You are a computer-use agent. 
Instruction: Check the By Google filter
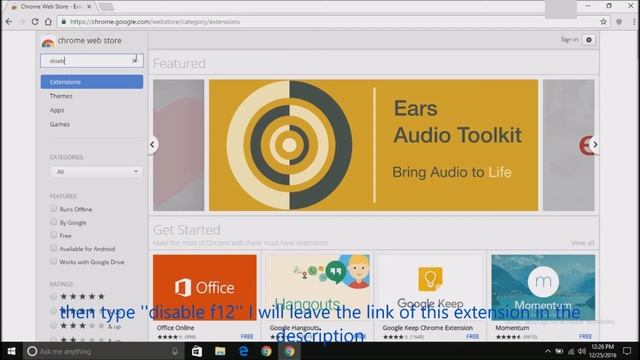coord(53,222)
